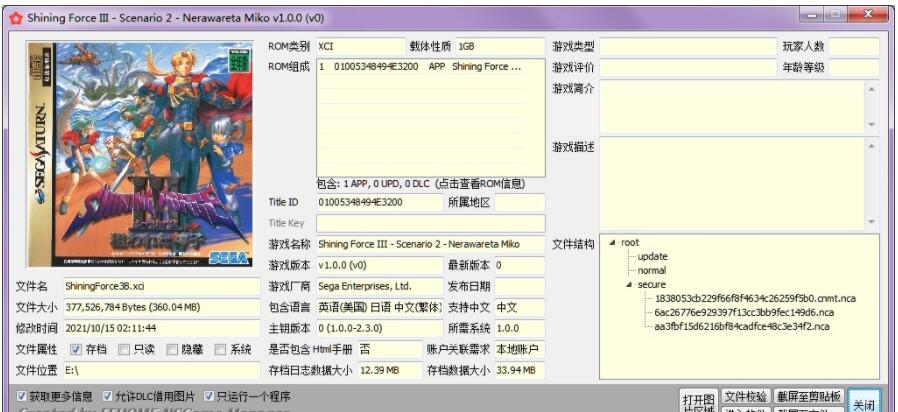
Task: Click the 文件名 field ShiningForce3B.xci
Action: click(x=162, y=287)
